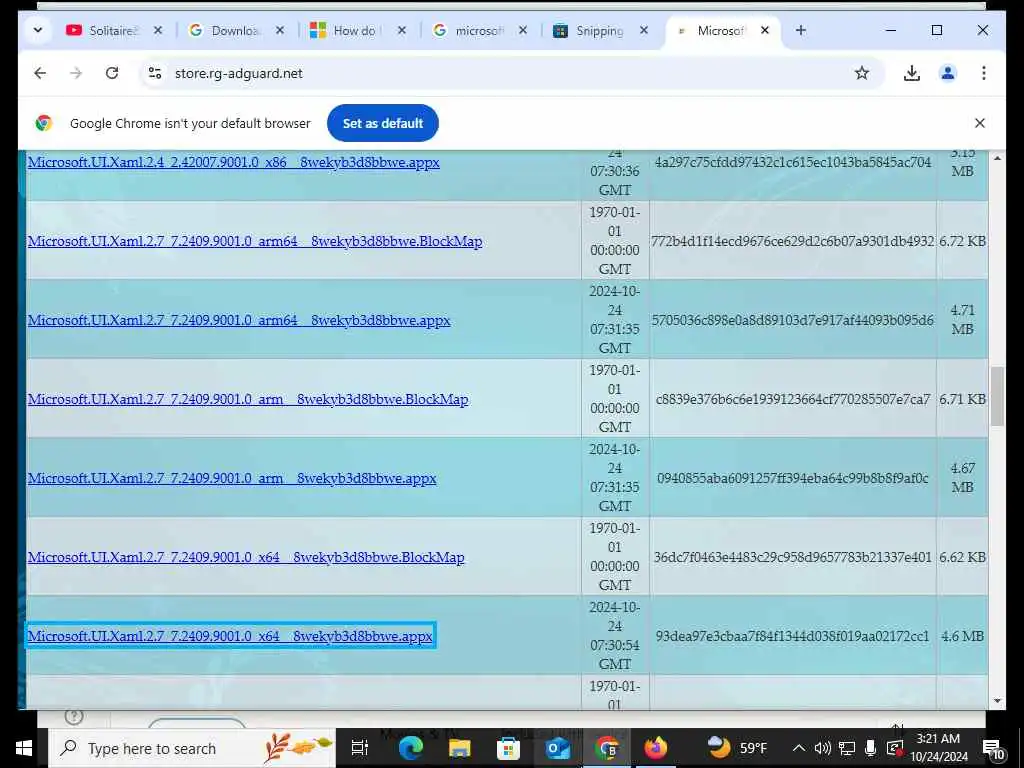Select hash 5705036c898e0a8d89103d7e917af44093b095d6

[x=792, y=320]
